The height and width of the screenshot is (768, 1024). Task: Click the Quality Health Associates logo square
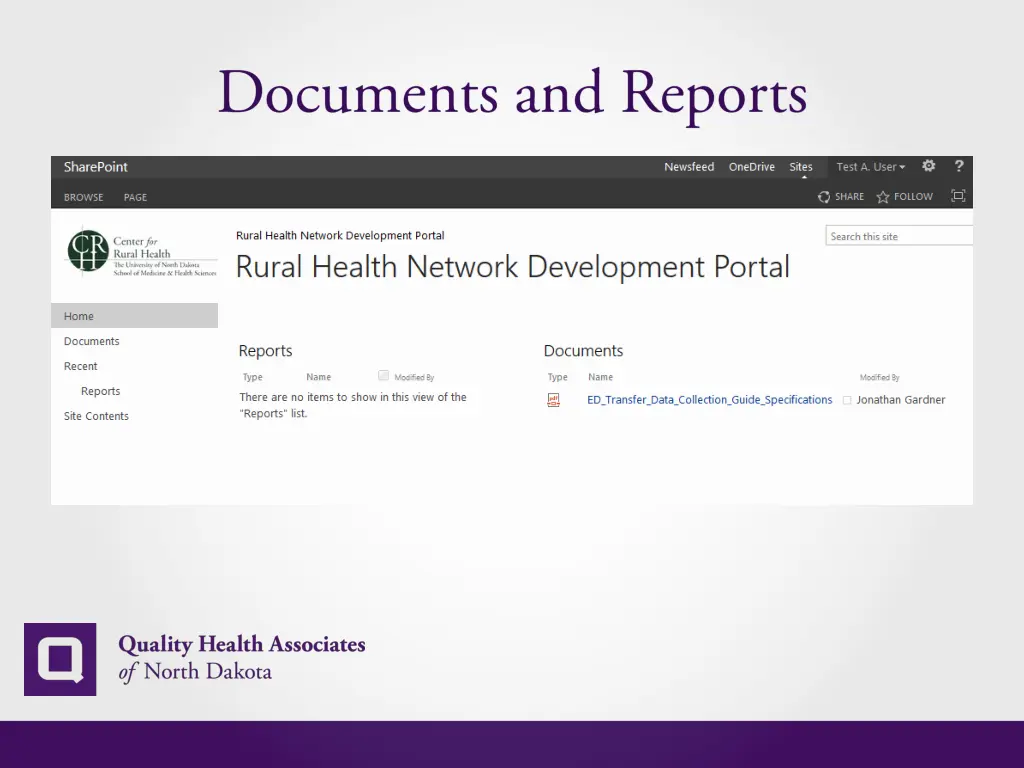[60, 659]
